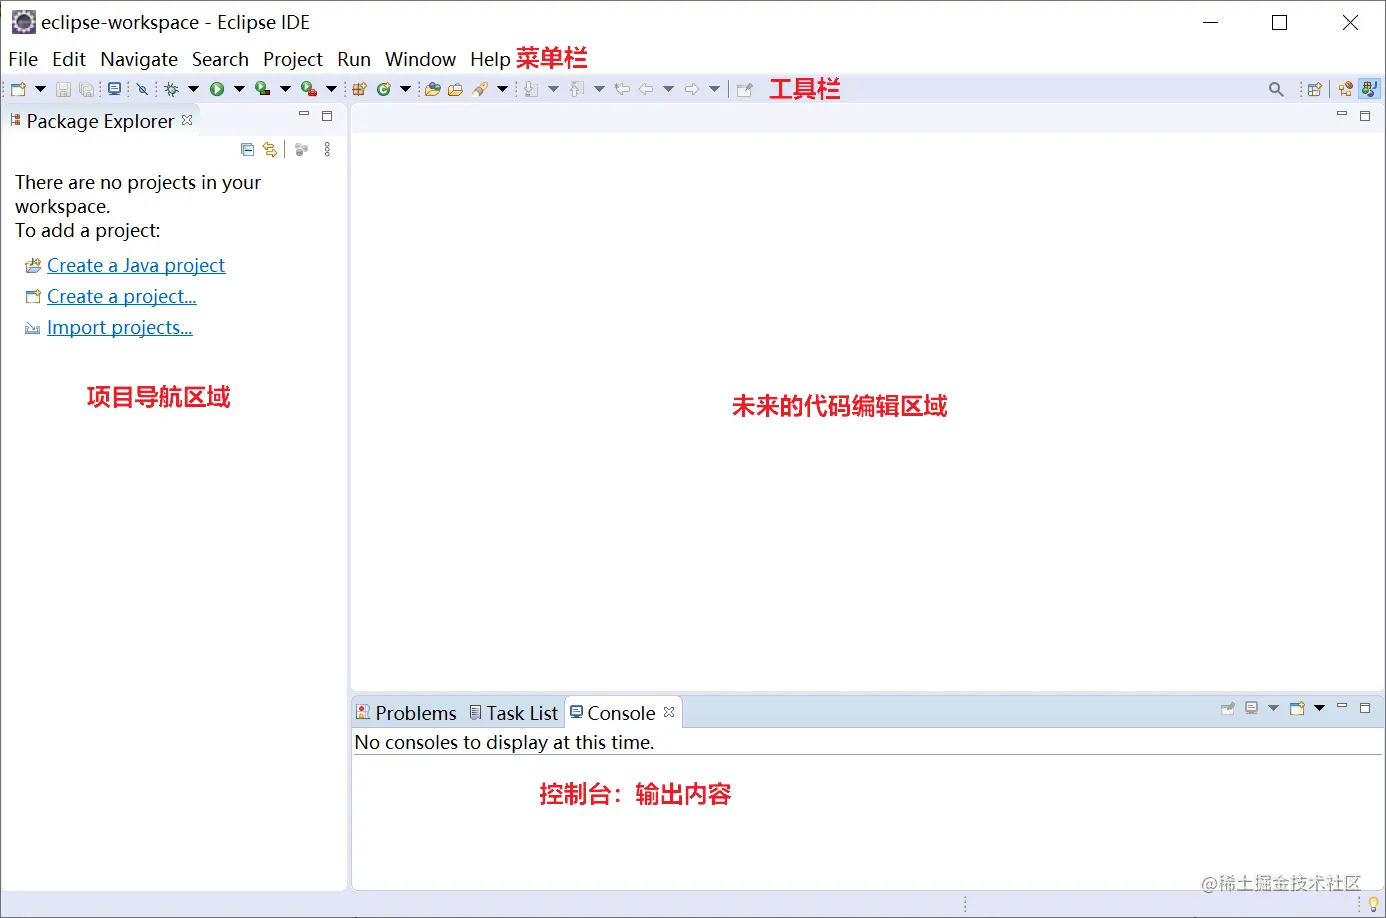
Task: Click the Next Annotation icon
Action: click(530, 89)
